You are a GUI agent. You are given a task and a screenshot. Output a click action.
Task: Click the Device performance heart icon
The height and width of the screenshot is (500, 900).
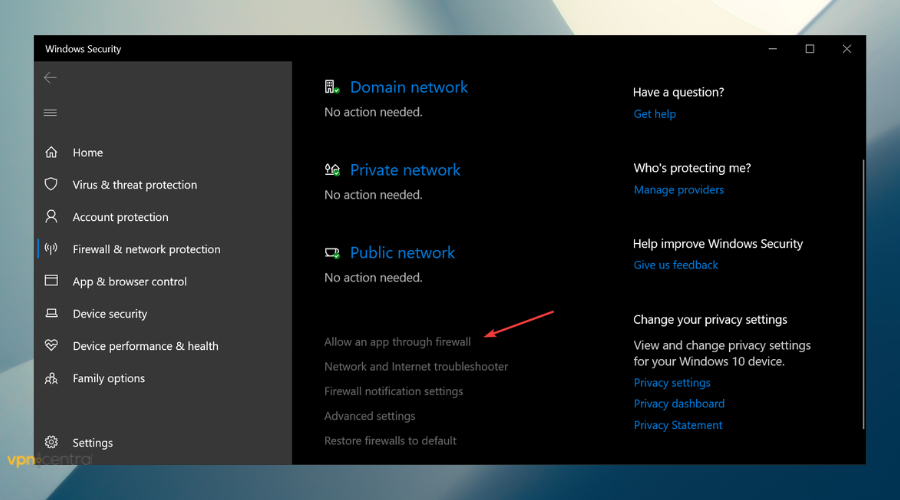click(51, 346)
